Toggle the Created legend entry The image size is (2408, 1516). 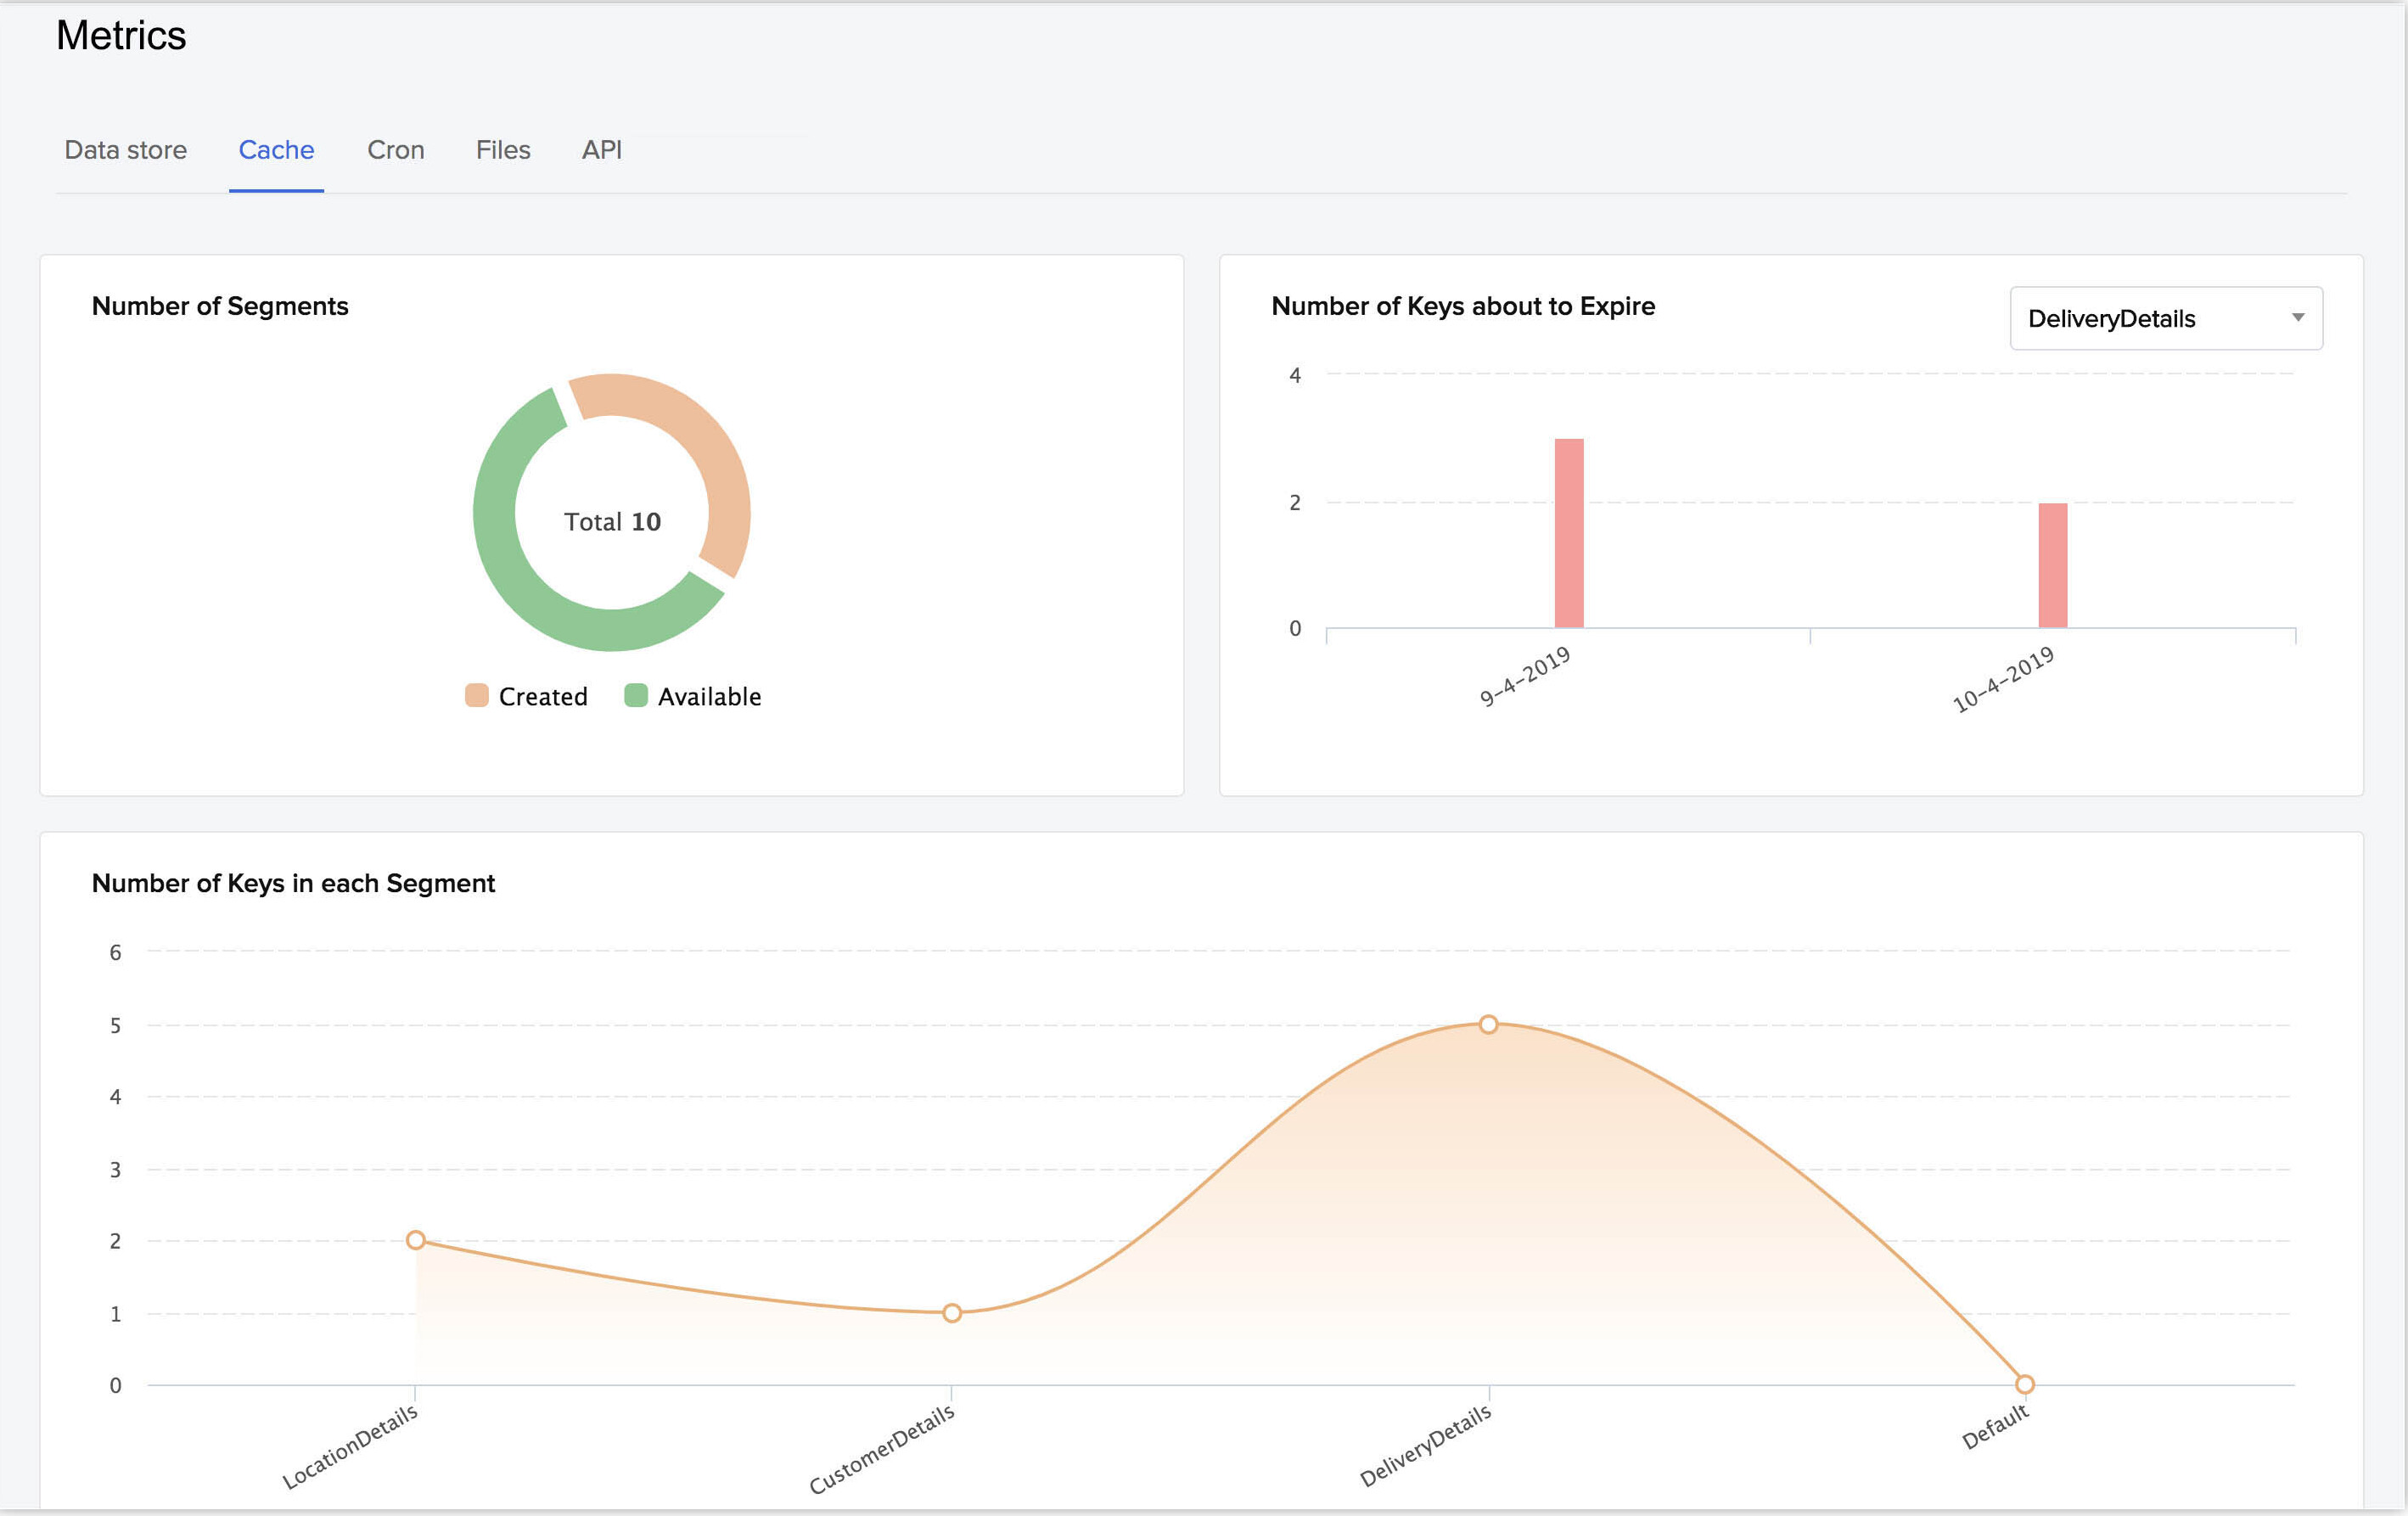click(543, 696)
